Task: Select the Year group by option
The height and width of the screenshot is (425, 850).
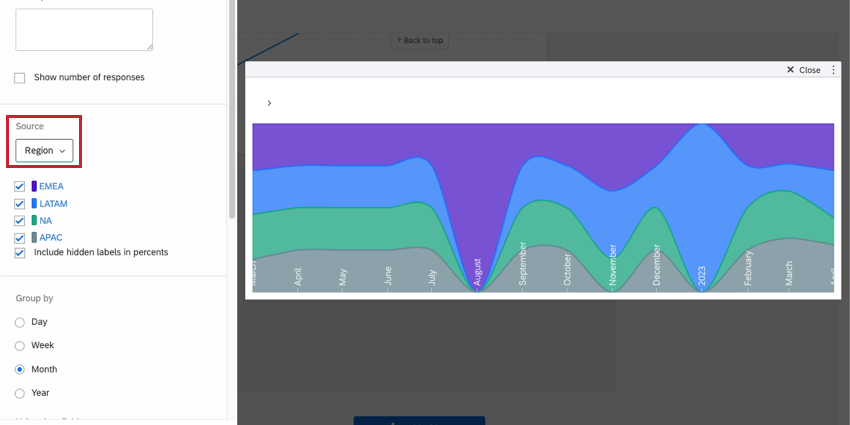Action: click(20, 393)
